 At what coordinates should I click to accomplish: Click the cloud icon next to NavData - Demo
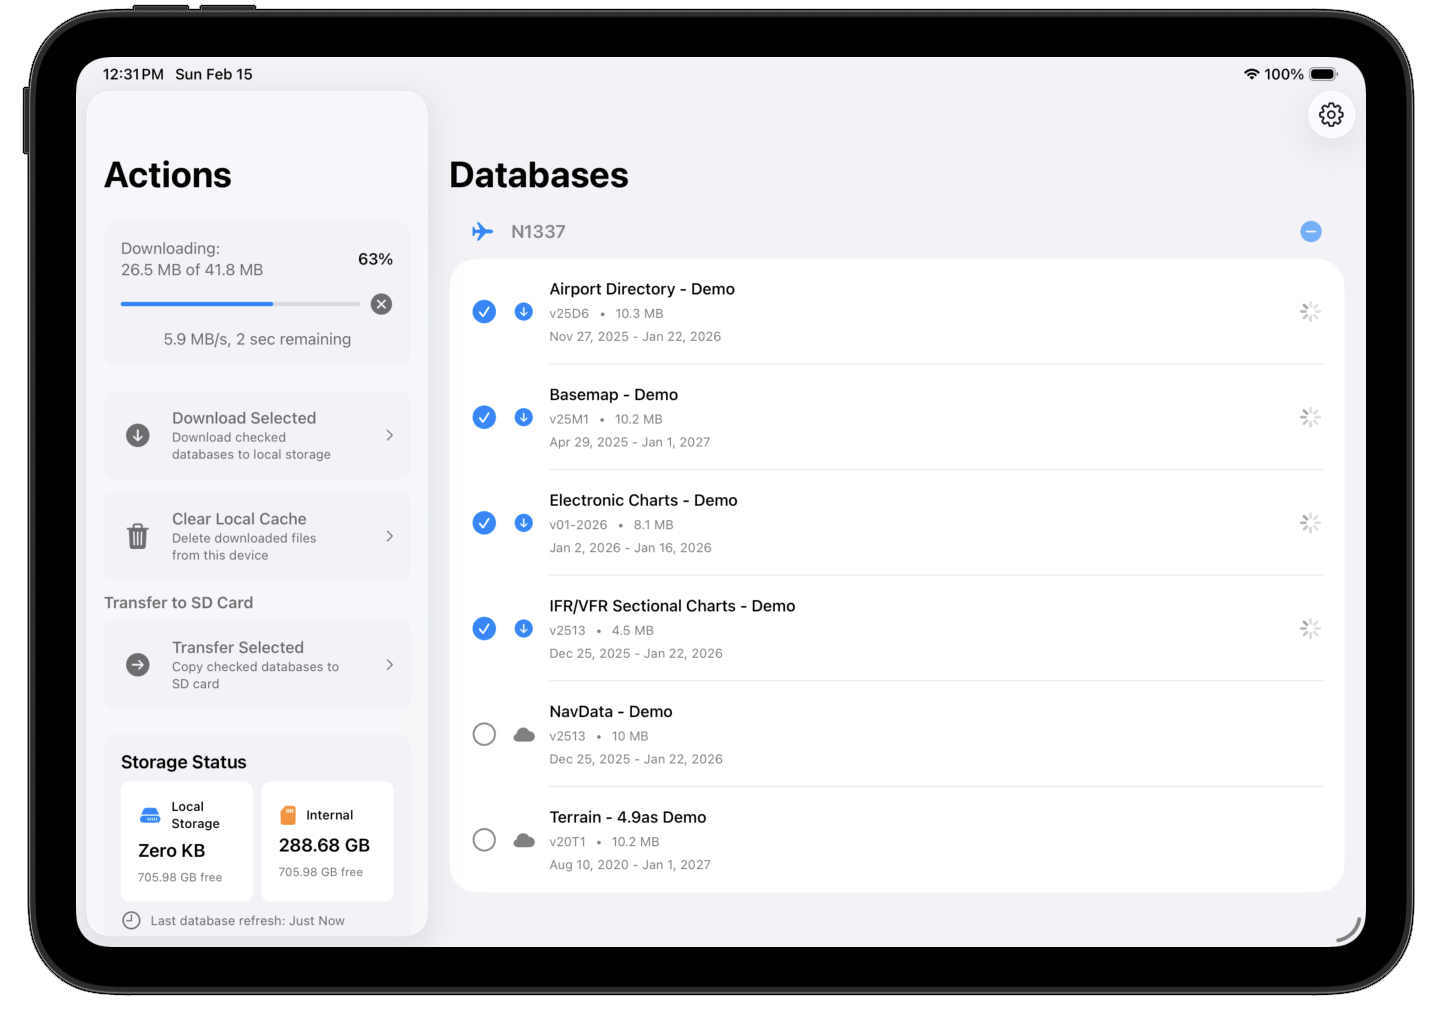coord(524,734)
